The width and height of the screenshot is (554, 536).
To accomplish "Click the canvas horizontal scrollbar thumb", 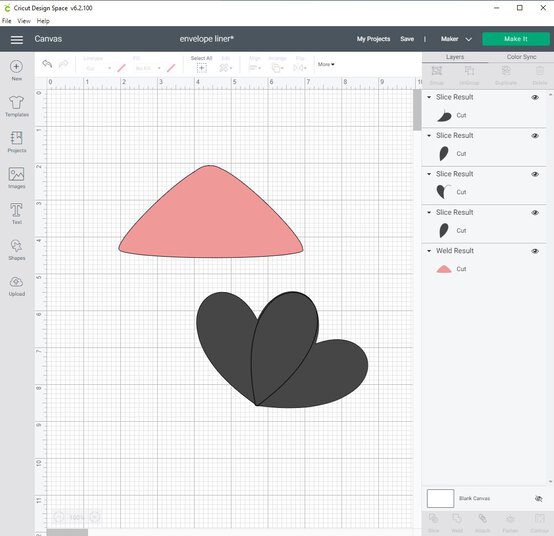I will coord(67,532).
